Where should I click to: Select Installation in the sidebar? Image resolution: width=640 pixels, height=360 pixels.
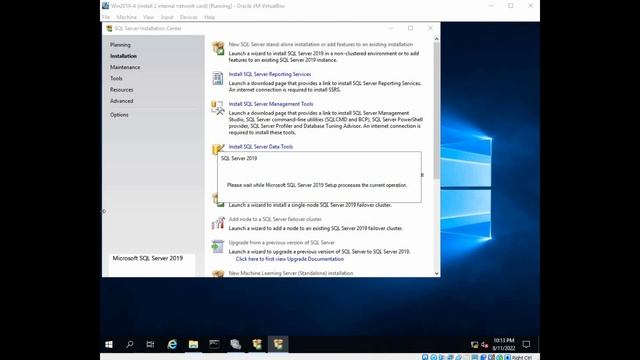pyautogui.click(x=123, y=56)
